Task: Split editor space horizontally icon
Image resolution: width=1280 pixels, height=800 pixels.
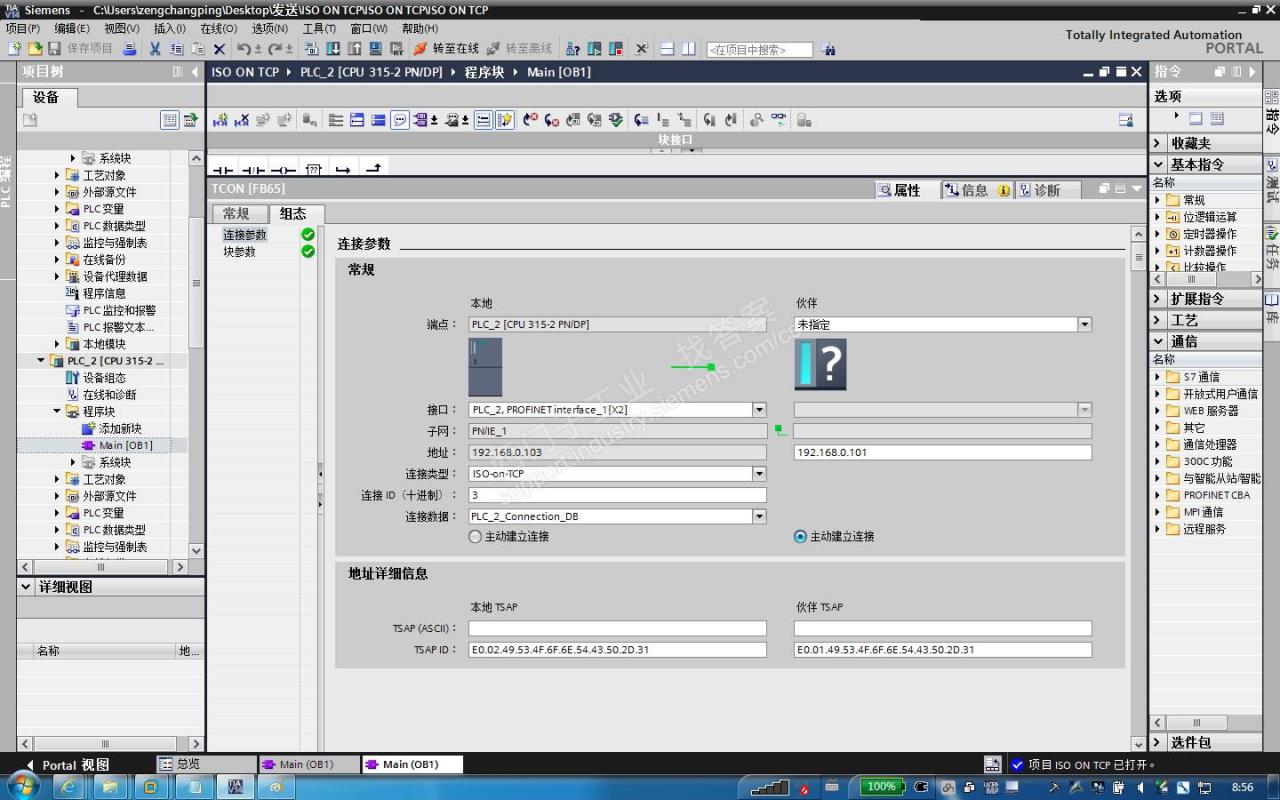Action: pos(667,49)
